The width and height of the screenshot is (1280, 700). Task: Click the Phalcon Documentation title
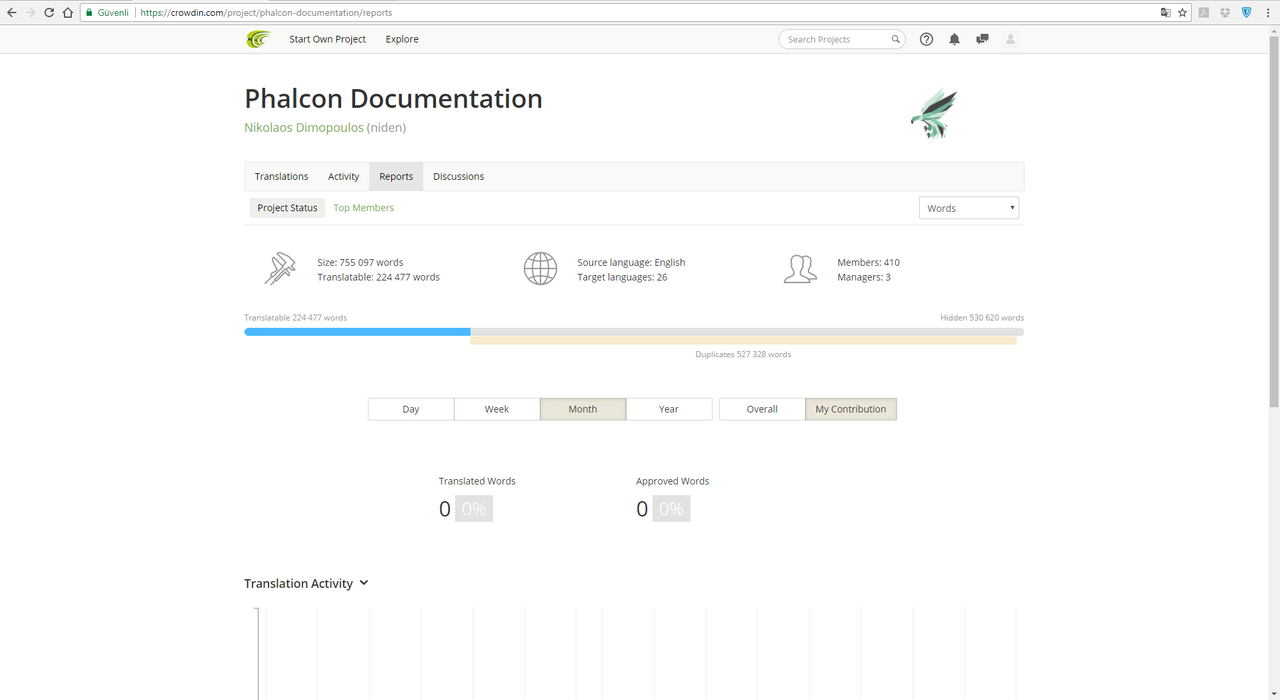click(393, 99)
